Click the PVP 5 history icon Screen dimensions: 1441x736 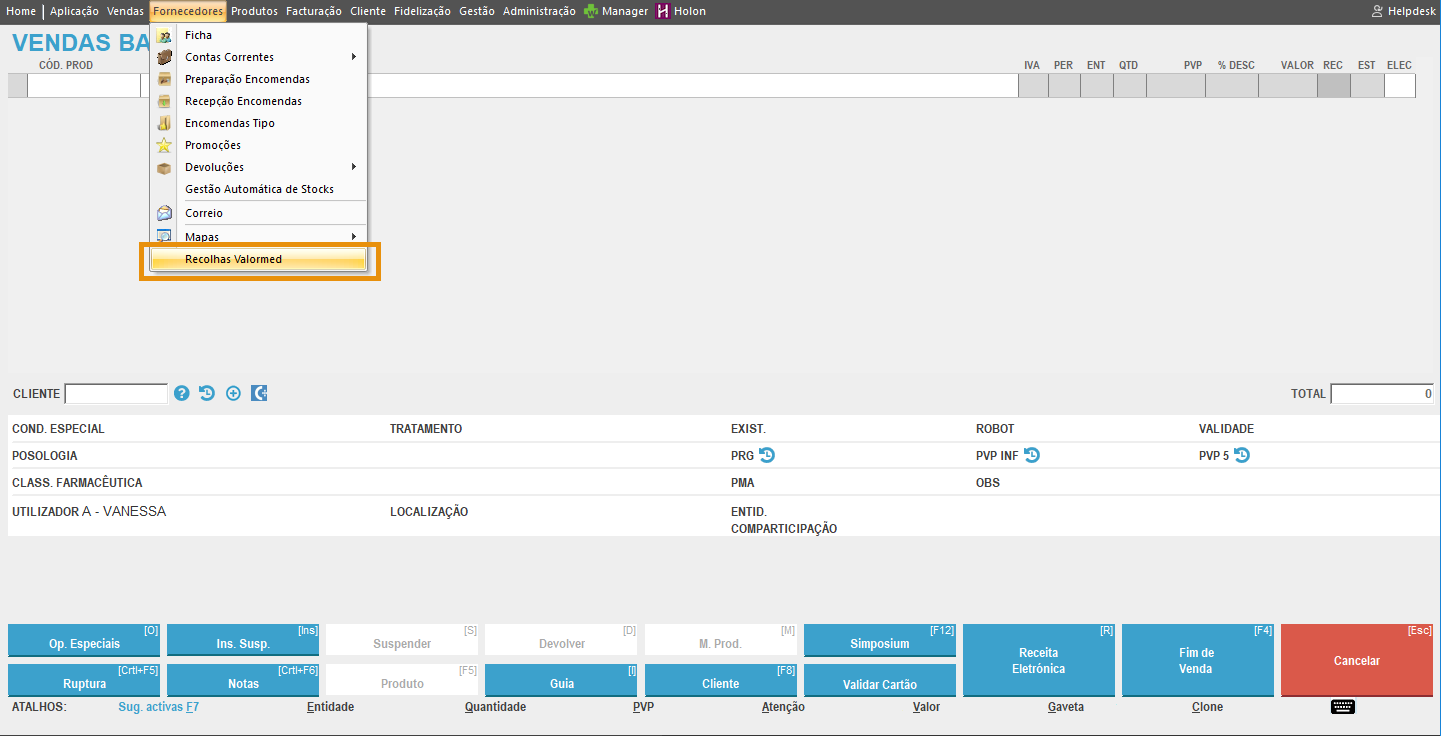click(x=1242, y=456)
